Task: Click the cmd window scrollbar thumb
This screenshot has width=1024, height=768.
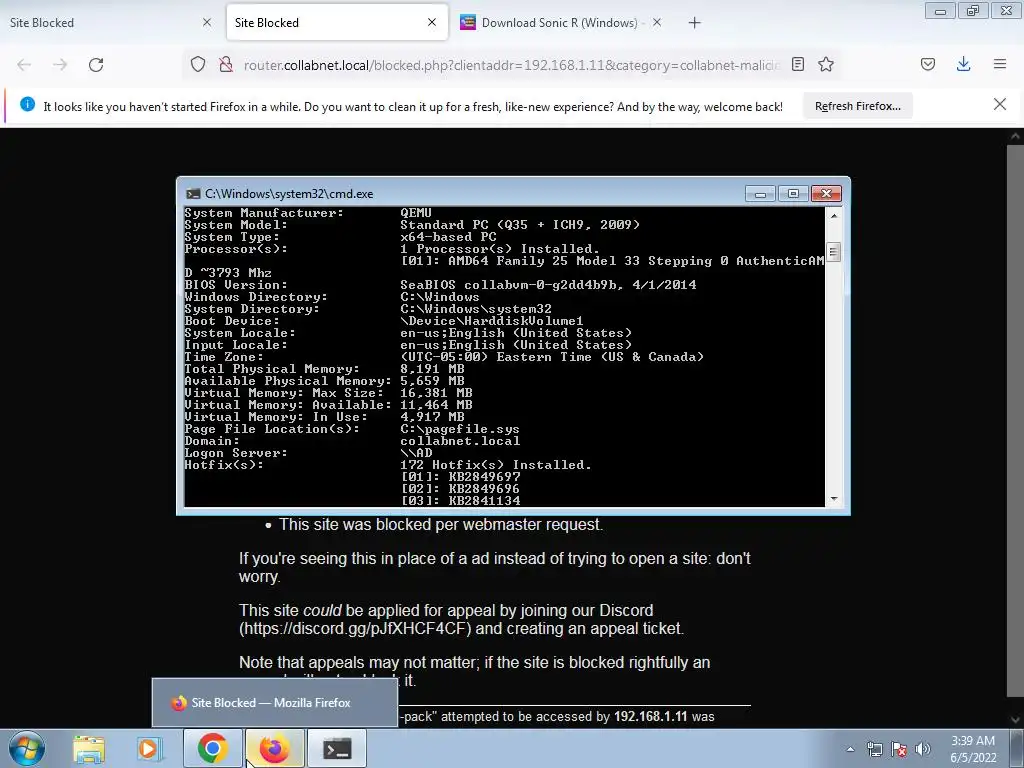Action: tap(833, 252)
